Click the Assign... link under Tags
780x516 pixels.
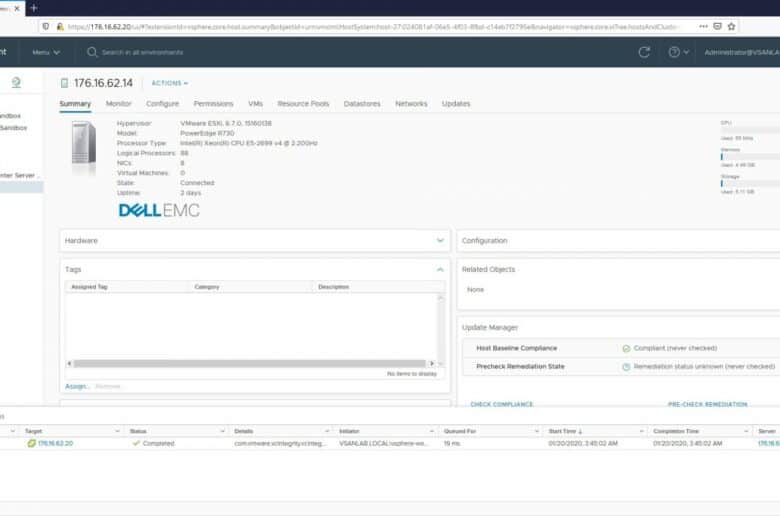pyautogui.click(x=77, y=386)
